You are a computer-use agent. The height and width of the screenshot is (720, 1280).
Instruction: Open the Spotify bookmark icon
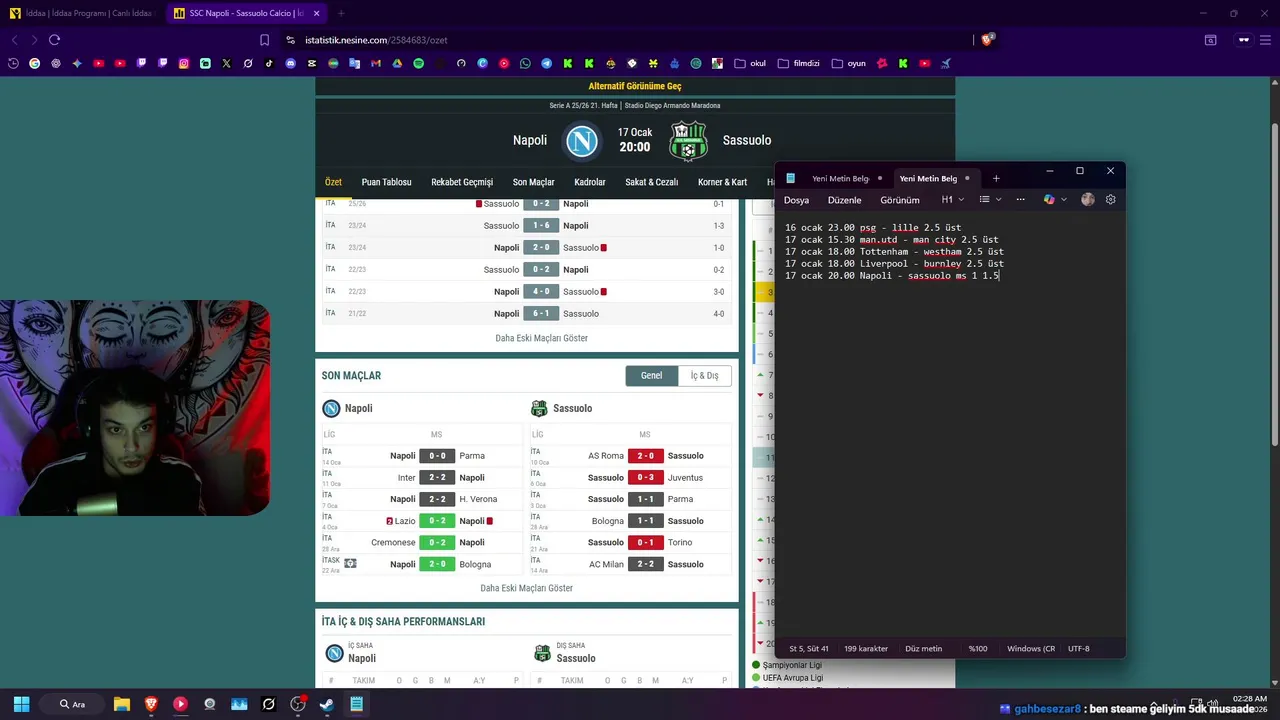pos(418,63)
